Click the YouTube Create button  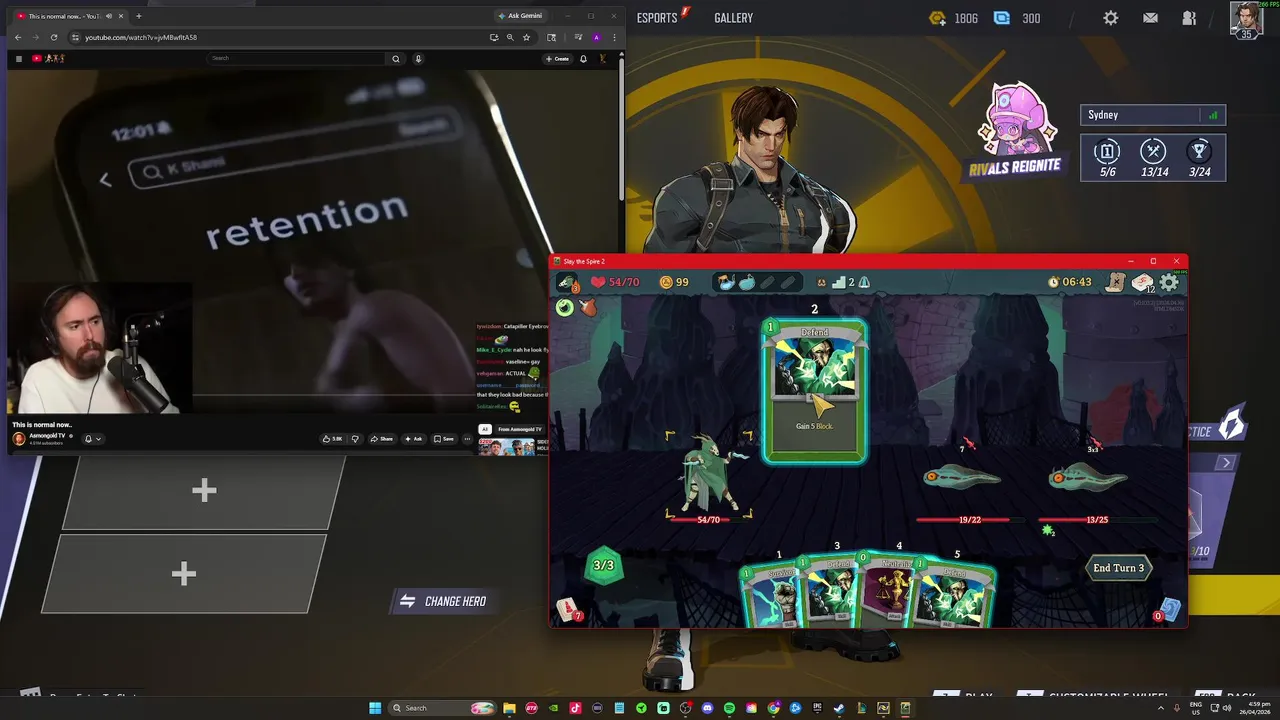tap(557, 58)
